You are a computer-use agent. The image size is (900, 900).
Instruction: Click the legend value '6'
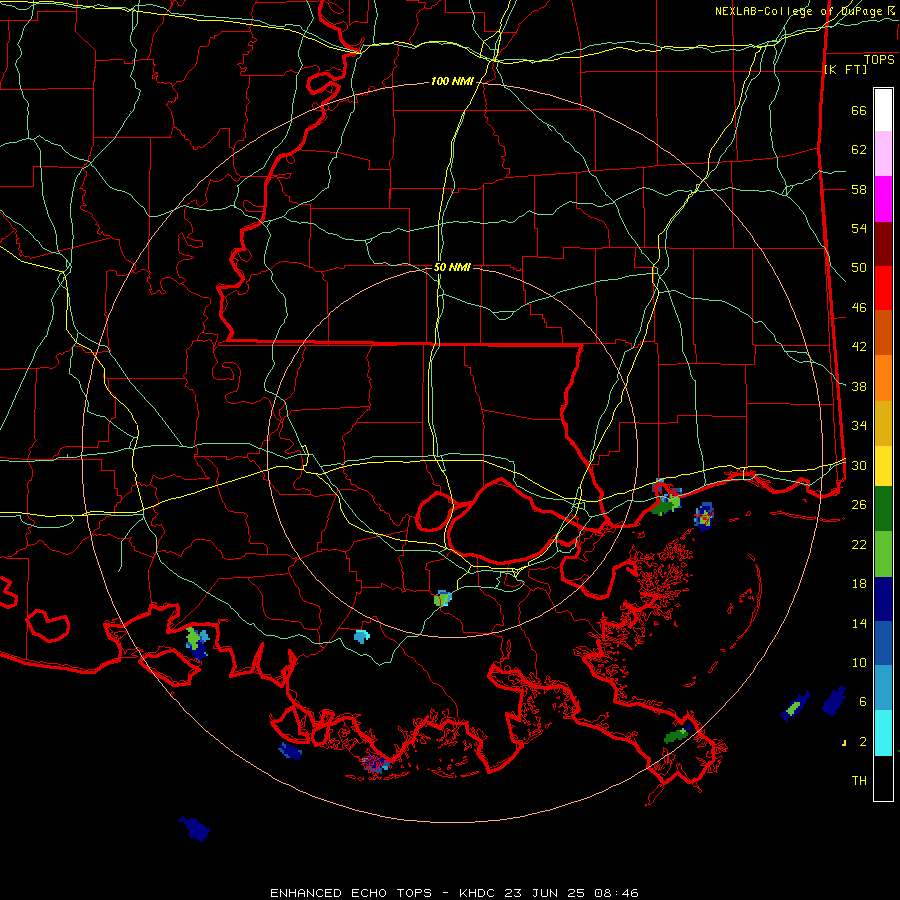coord(862,702)
